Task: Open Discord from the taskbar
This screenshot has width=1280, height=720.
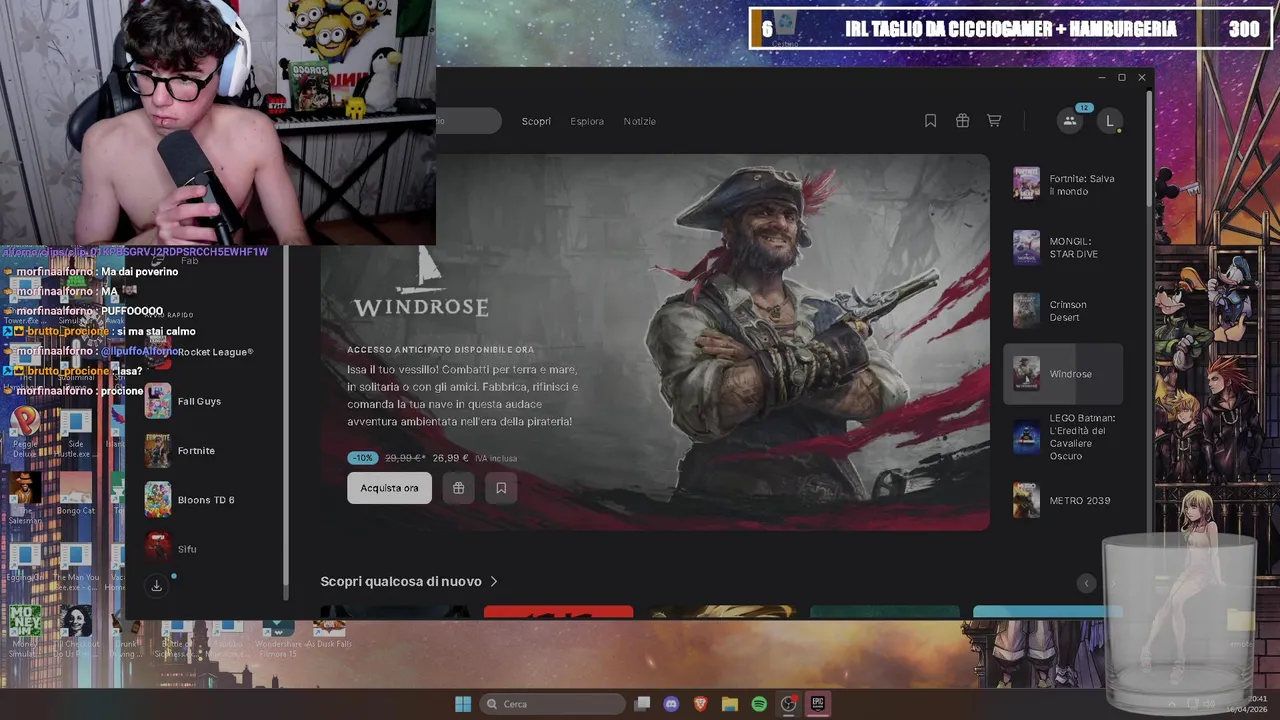Action: click(672, 704)
